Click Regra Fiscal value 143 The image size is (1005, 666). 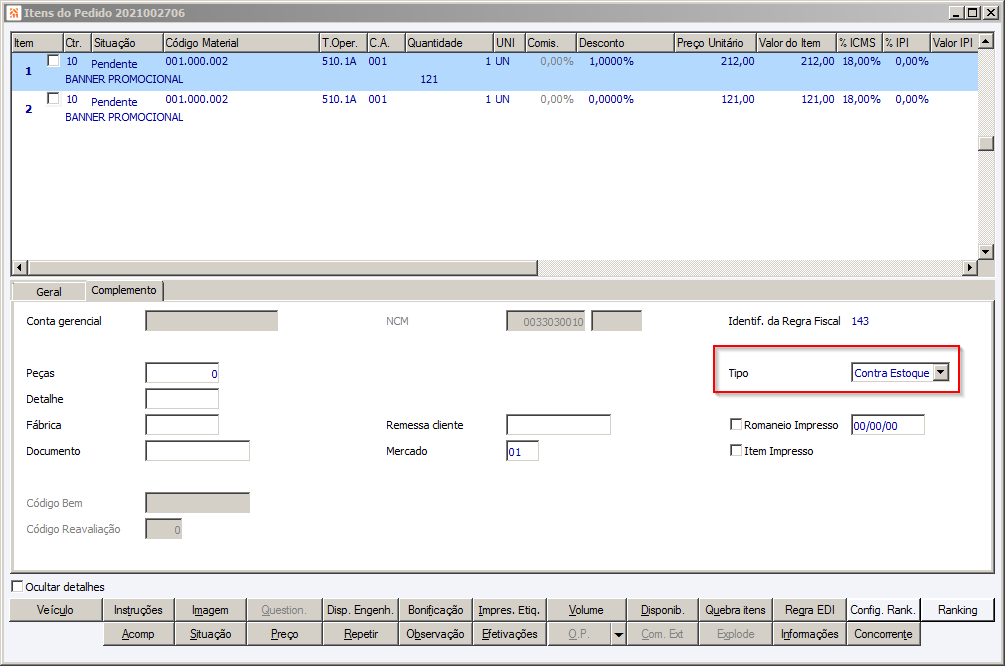coord(860,321)
